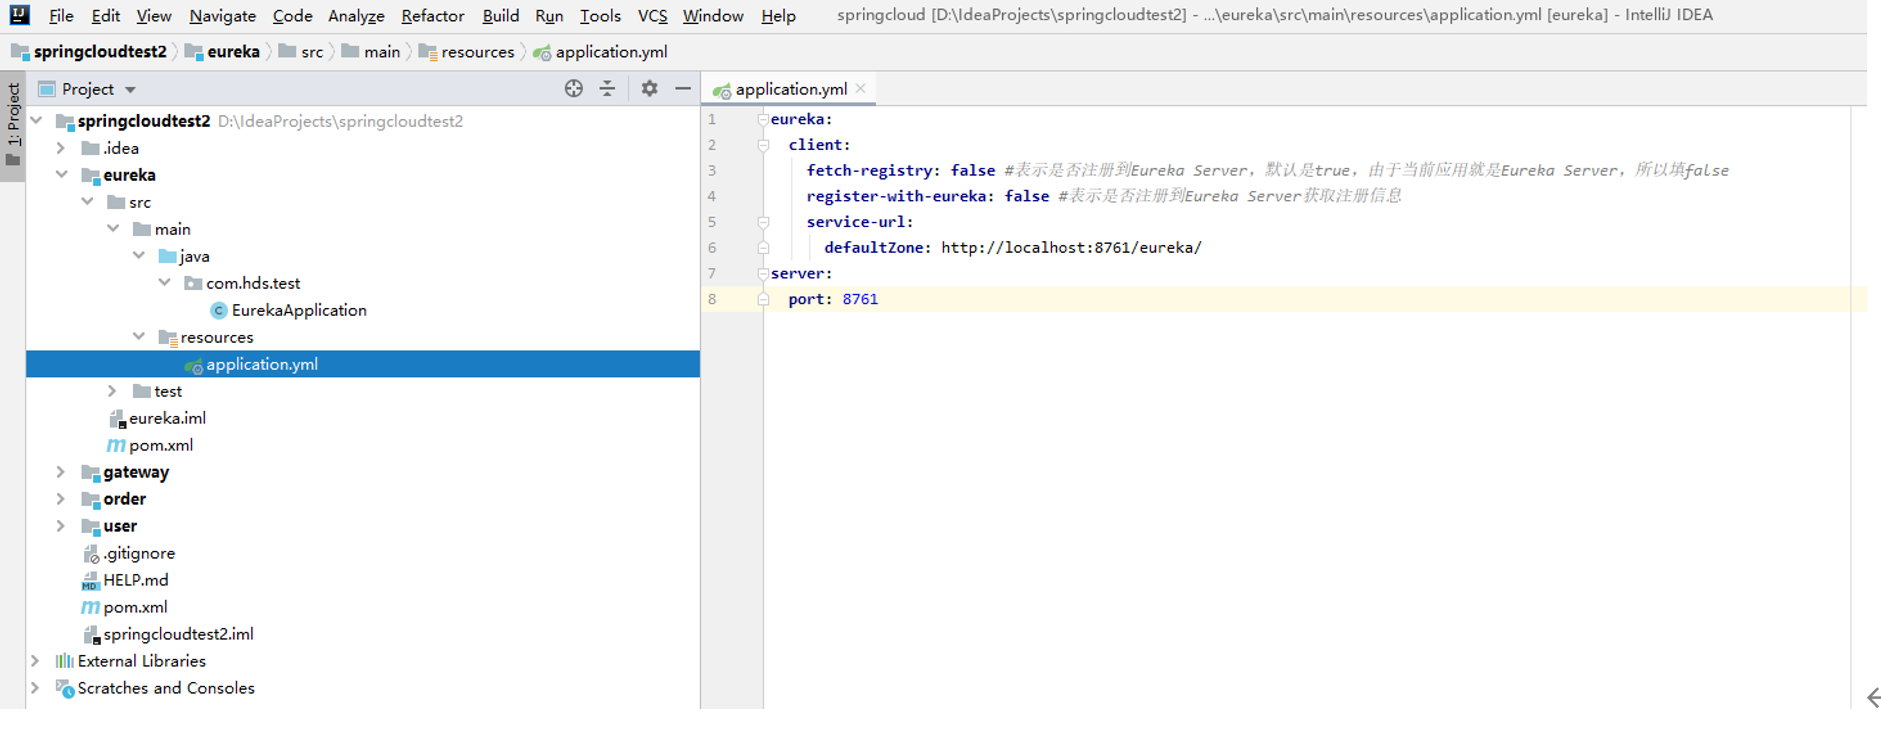Image resolution: width=1881 pixels, height=745 pixels.
Task: Select EurekaApplication class in tree
Action: (289, 310)
